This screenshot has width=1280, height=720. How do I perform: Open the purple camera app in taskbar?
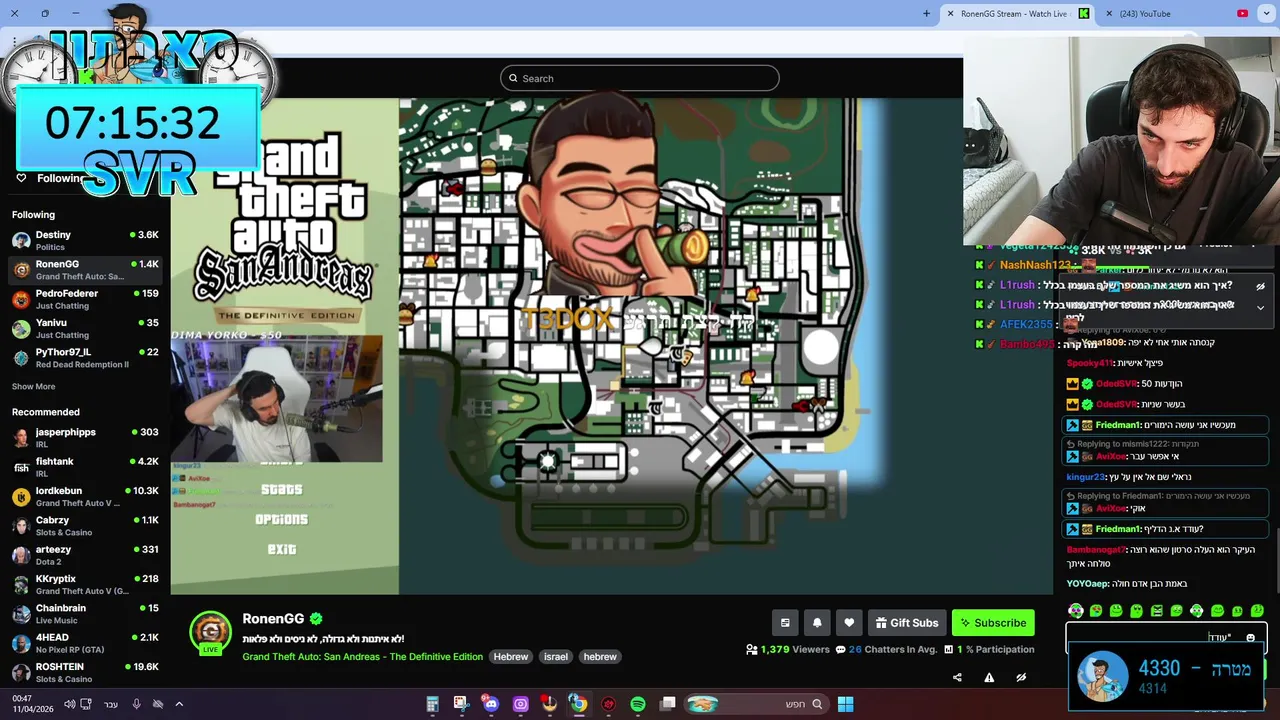point(520,704)
